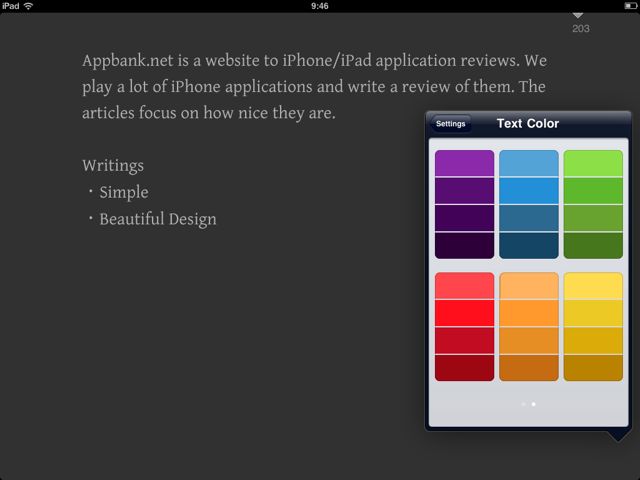Pick the third, dark purple swatch
Screen dimensions: 640x480
point(464,218)
